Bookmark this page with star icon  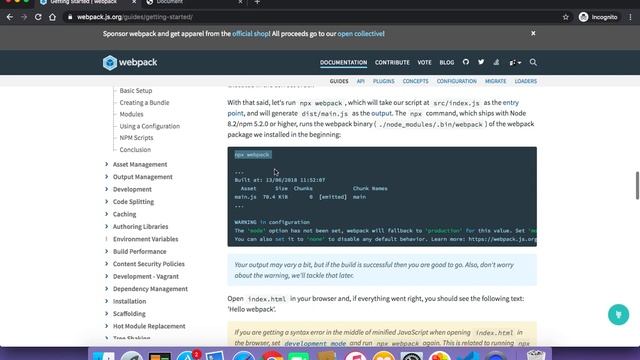(566, 17)
